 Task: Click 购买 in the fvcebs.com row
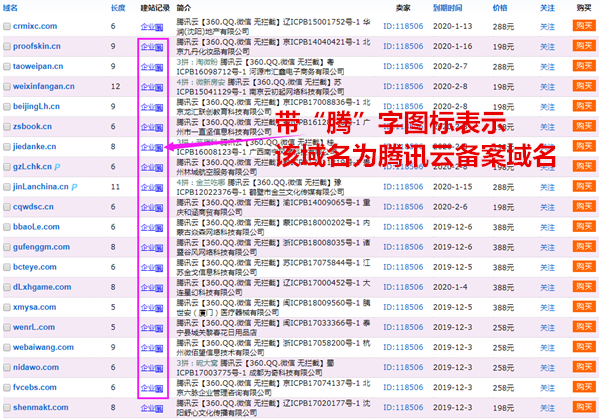pos(584,387)
